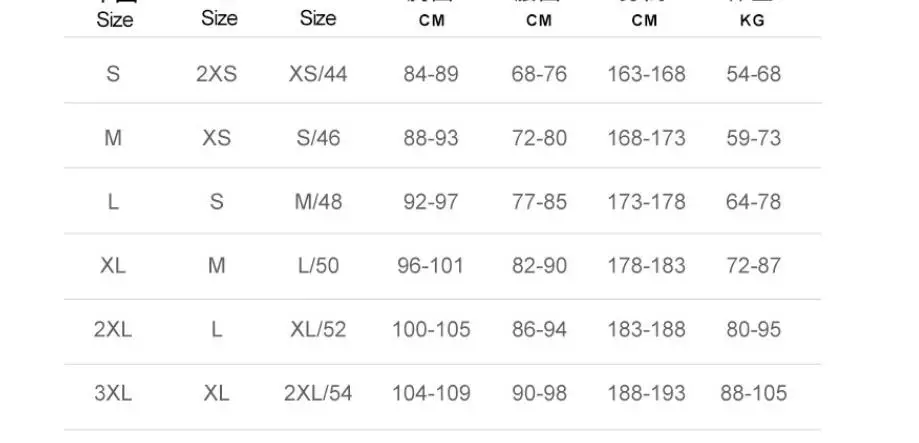Click the XS/44 size cell

pyautogui.click(x=318, y=74)
